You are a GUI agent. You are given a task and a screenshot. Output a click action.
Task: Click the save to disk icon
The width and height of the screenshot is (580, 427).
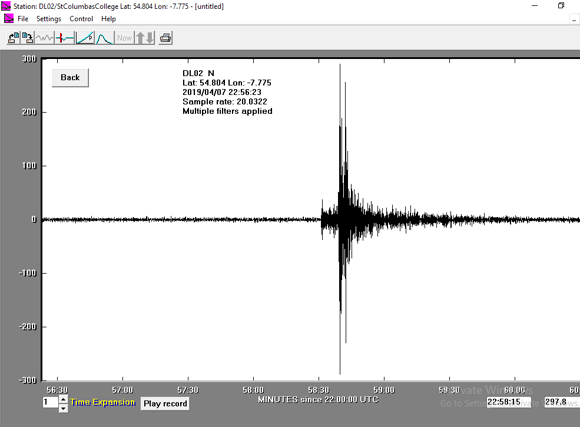coord(27,38)
